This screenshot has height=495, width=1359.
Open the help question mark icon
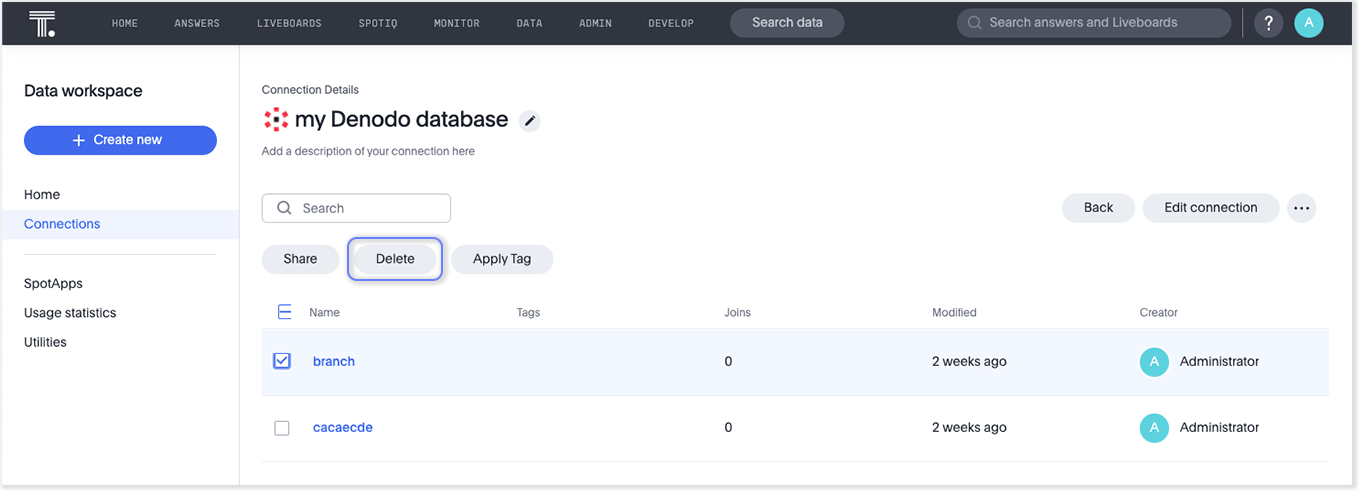[x=1268, y=23]
